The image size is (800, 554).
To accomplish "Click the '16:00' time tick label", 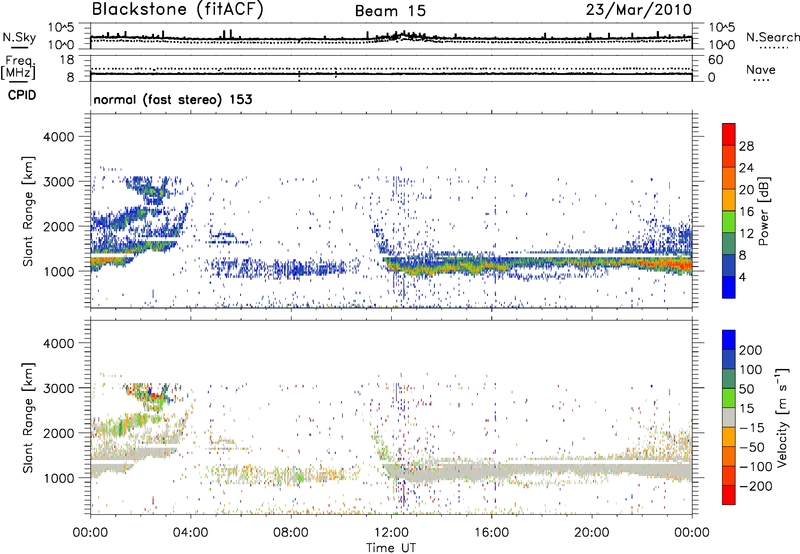I will point(491,533).
